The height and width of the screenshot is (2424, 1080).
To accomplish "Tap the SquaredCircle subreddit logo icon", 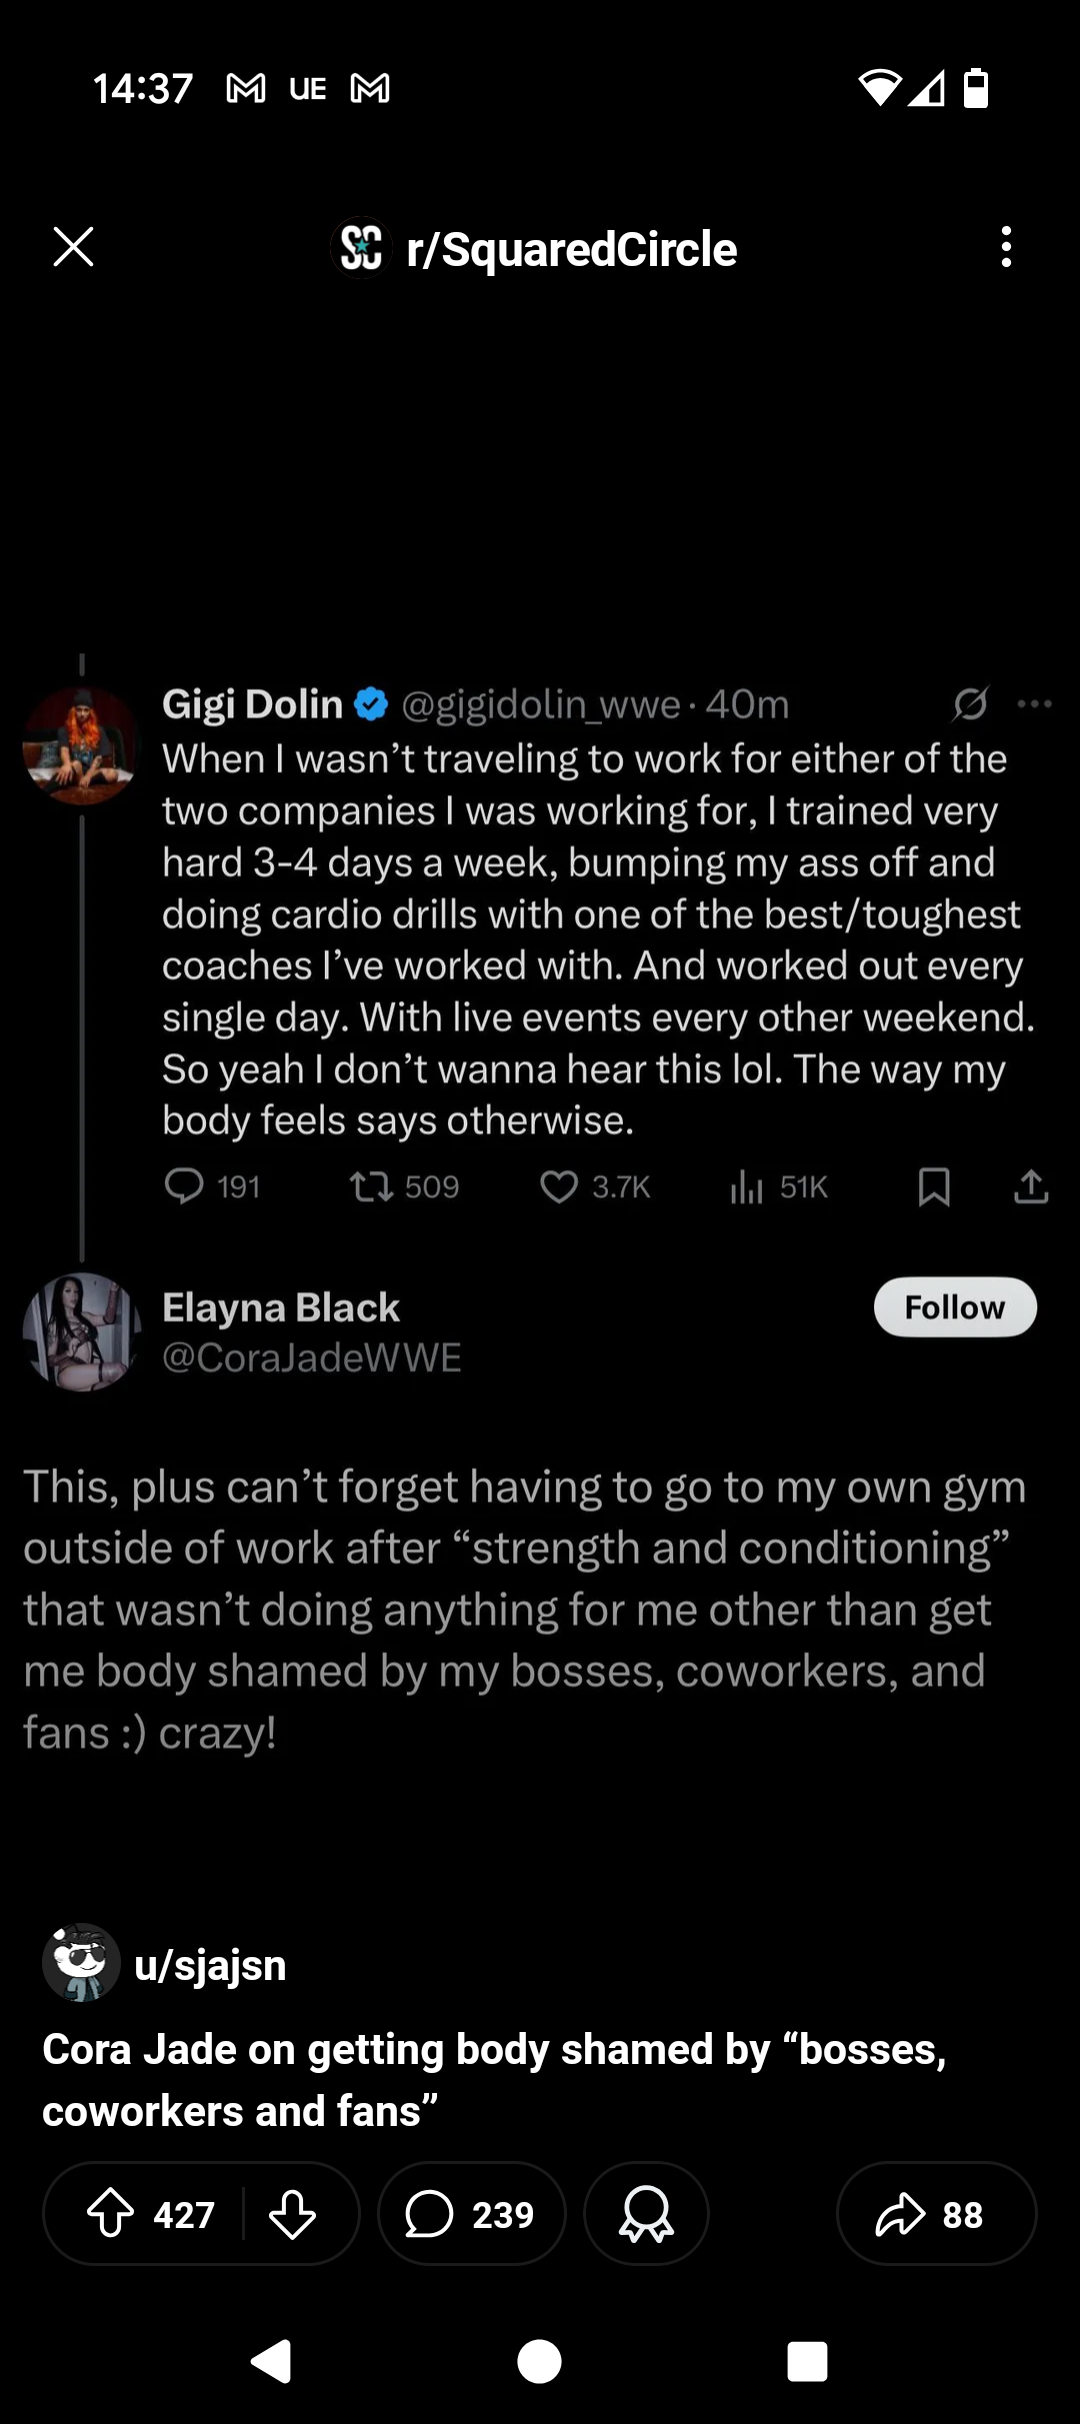I will pyautogui.click(x=360, y=247).
